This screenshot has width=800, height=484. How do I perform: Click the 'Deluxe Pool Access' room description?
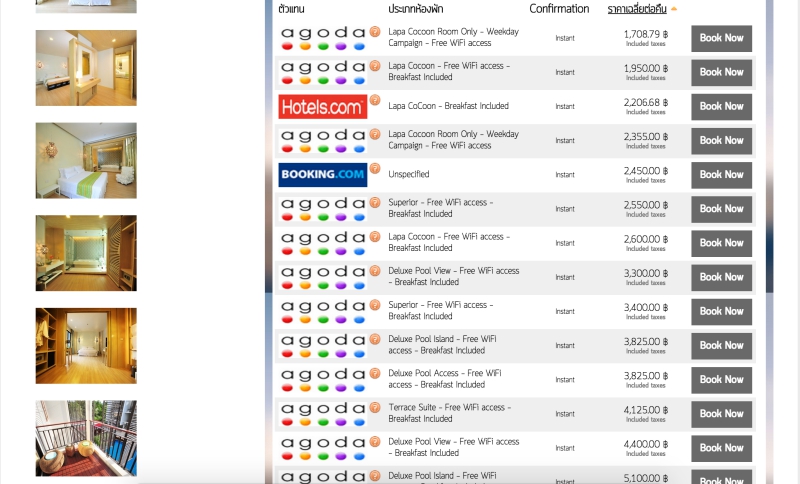click(x=444, y=379)
